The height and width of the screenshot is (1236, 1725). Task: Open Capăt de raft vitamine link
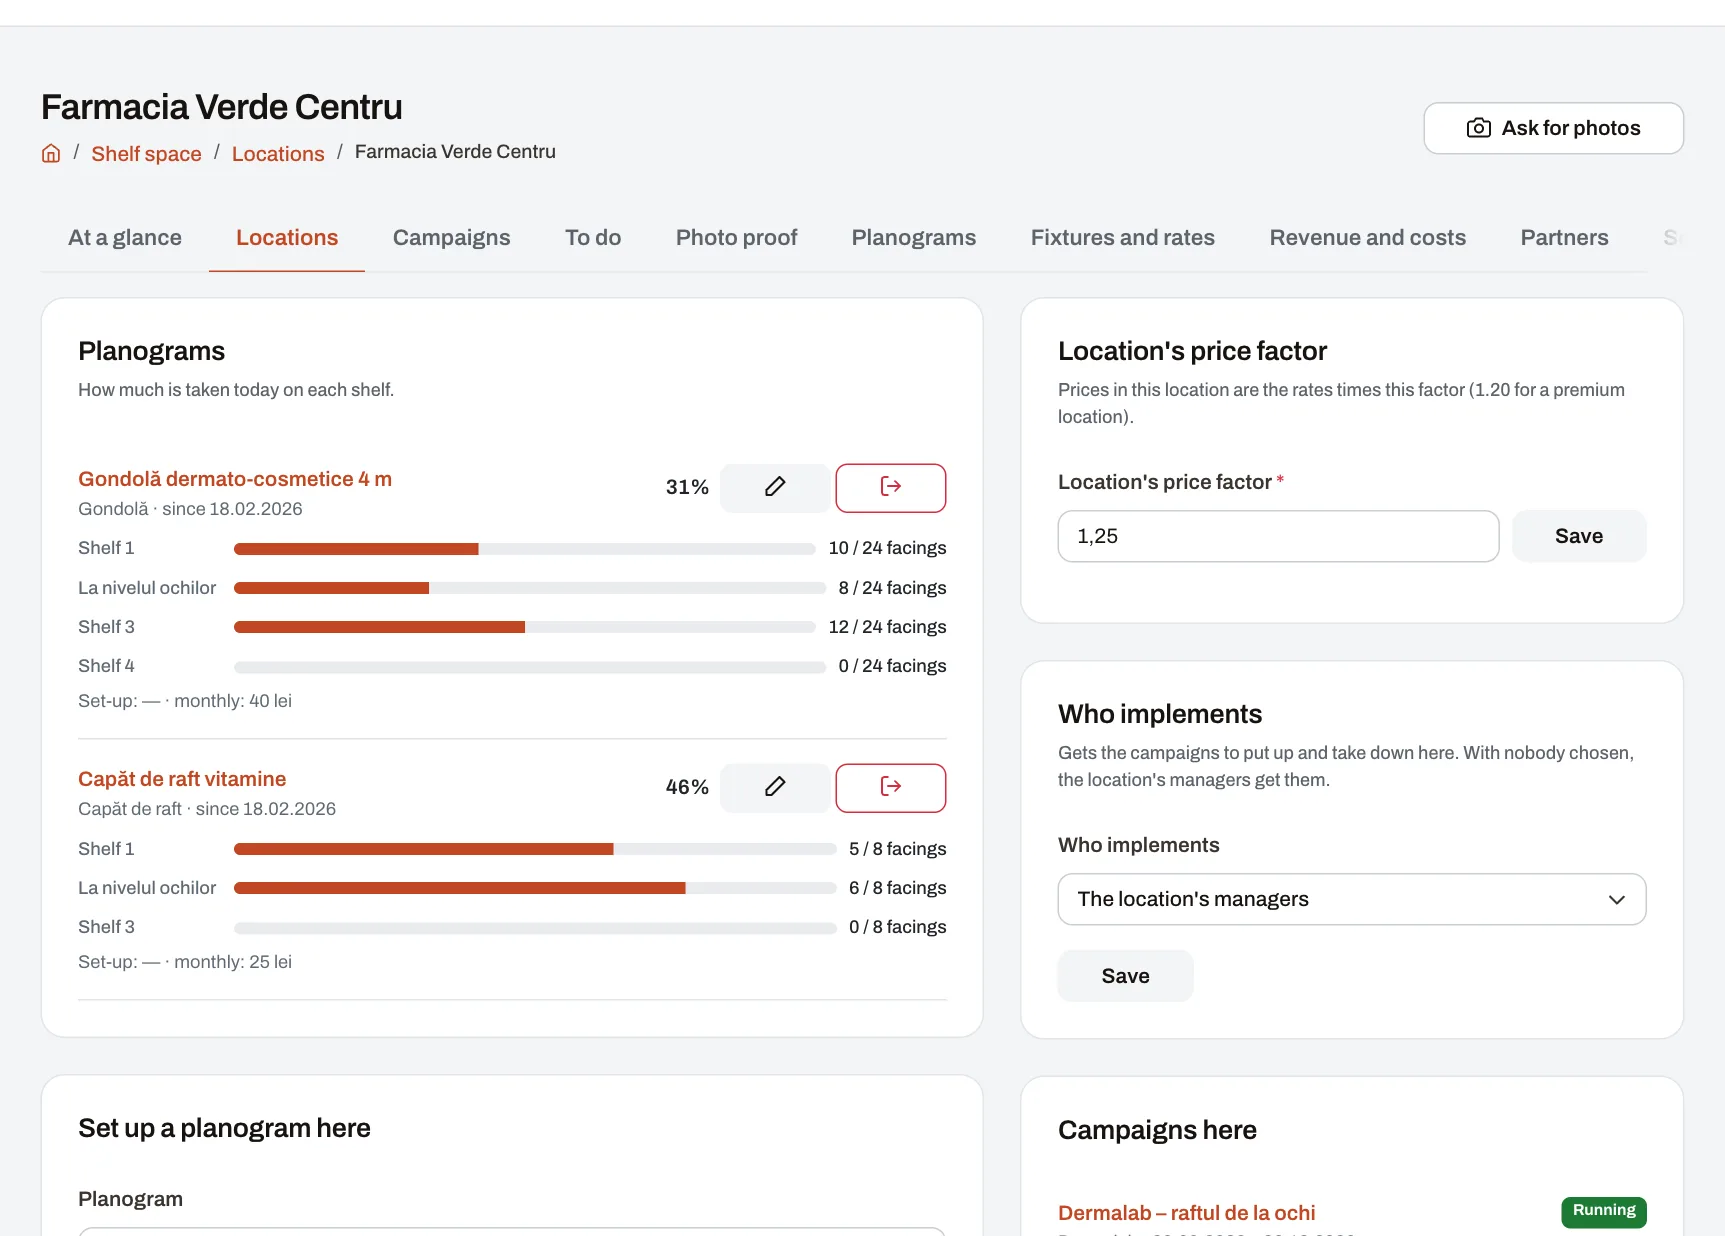pyautogui.click(x=182, y=779)
